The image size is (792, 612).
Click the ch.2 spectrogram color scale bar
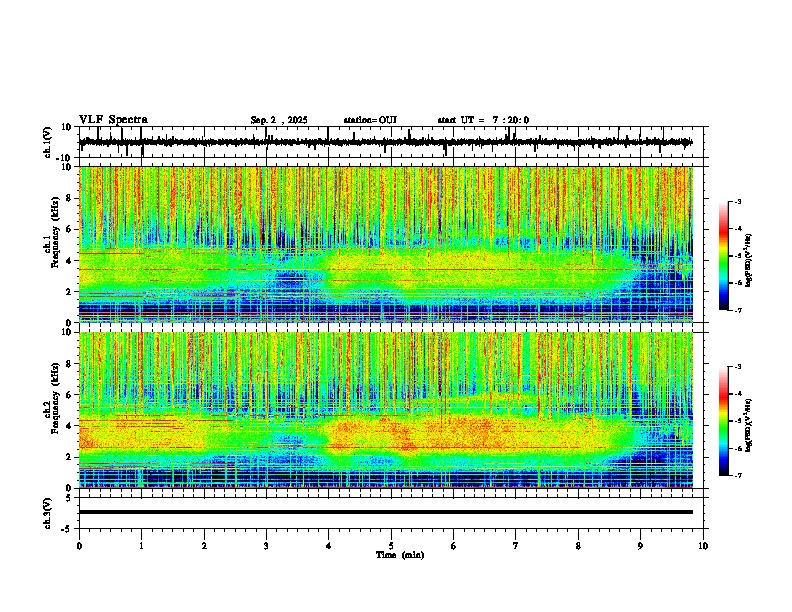(x=724, y=421)
